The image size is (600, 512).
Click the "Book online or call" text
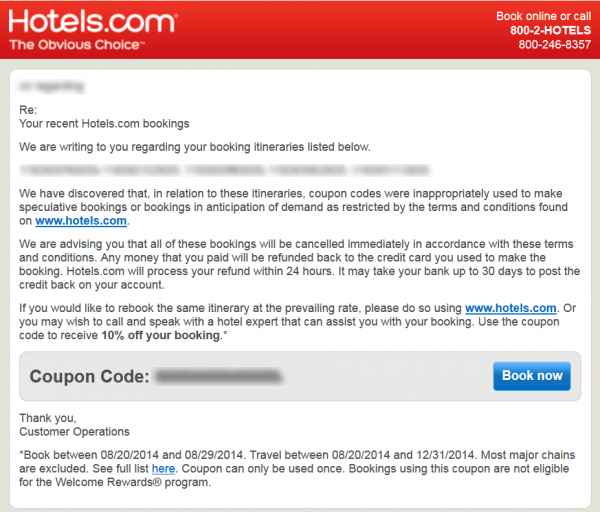(x=544, y=16)
